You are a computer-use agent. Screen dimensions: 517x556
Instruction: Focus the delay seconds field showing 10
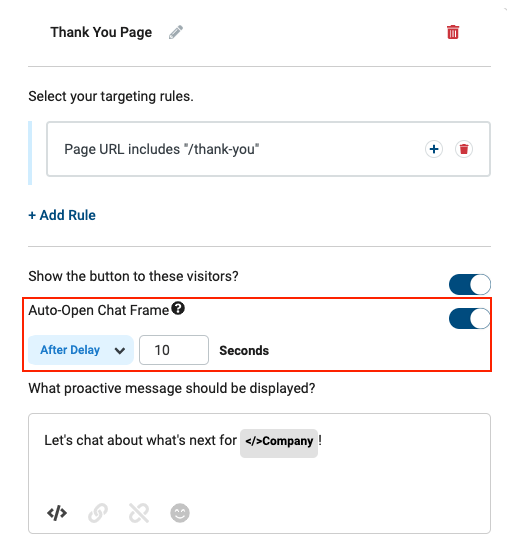coord(174,350)
